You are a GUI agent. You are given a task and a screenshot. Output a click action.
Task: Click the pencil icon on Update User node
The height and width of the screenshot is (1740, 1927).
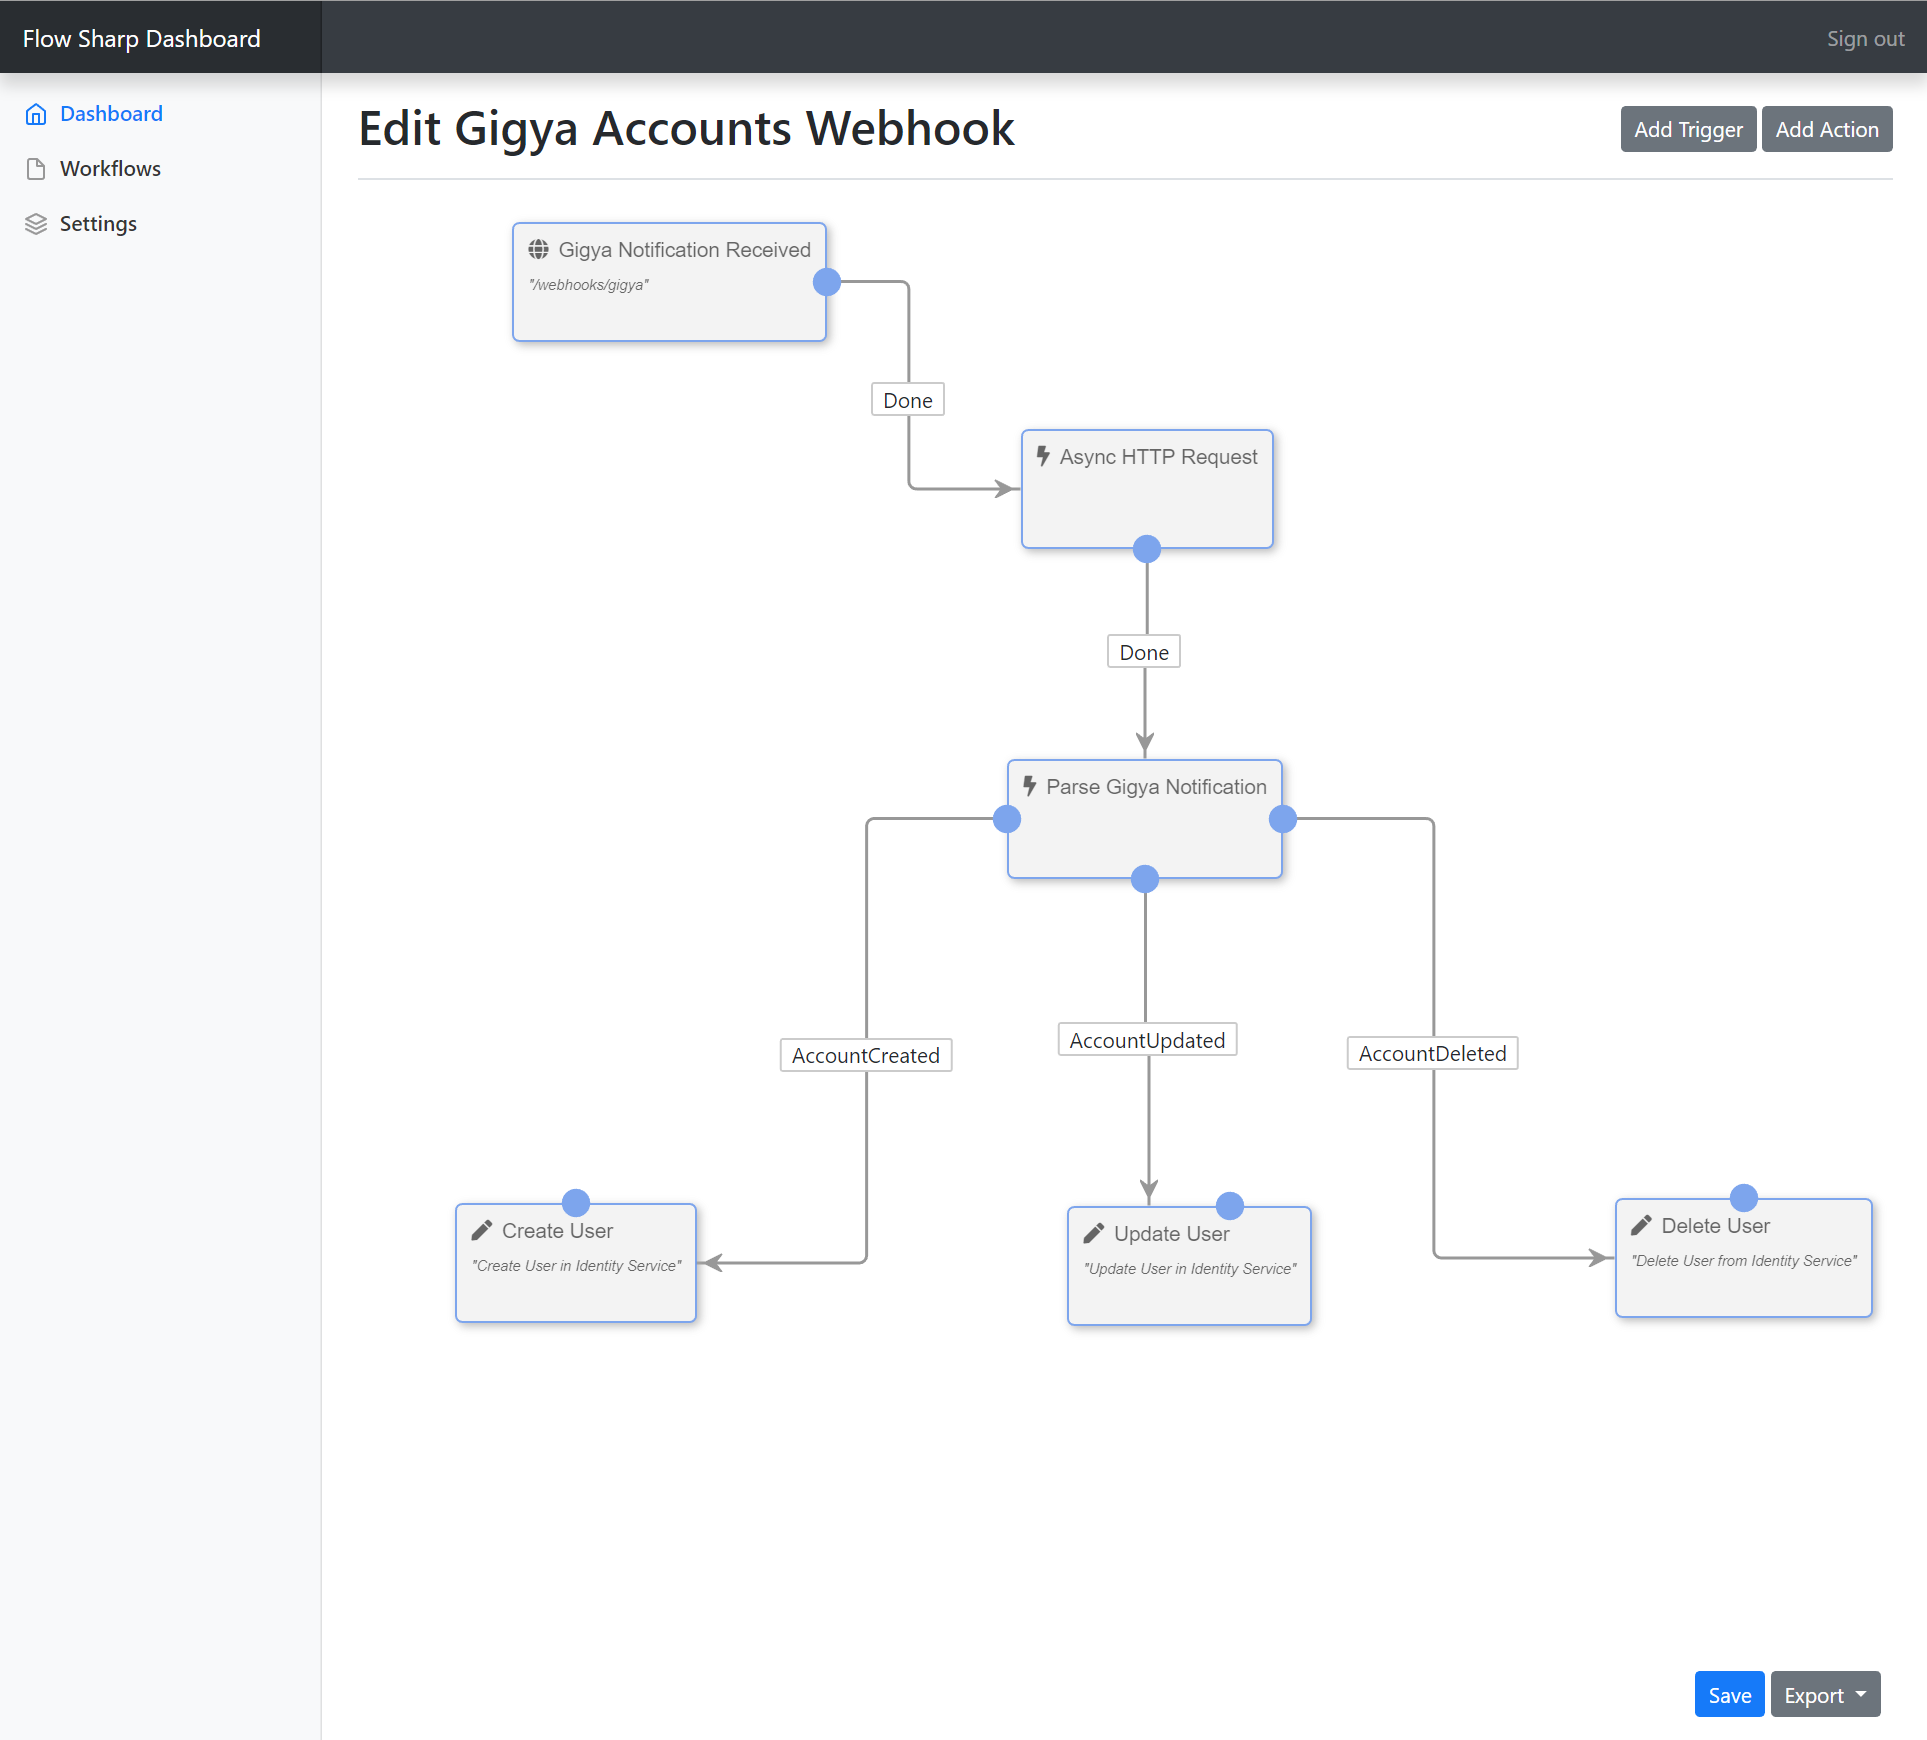(1094, 1233)
